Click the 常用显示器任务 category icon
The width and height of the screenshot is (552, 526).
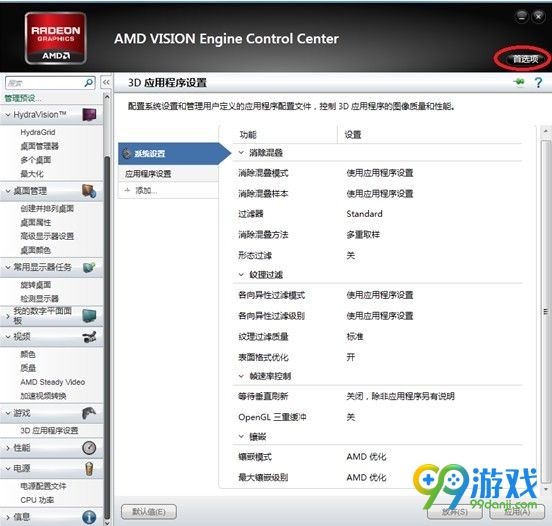tap(89, 268)
